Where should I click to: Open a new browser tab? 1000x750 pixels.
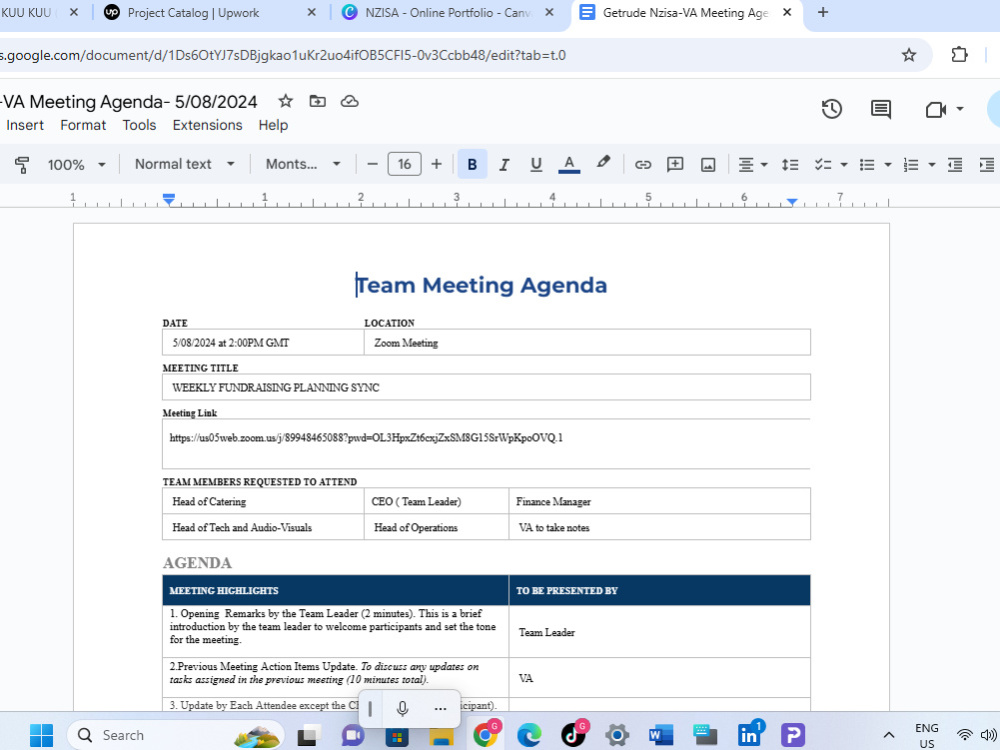pyautogui.click(x=823, y=12)
